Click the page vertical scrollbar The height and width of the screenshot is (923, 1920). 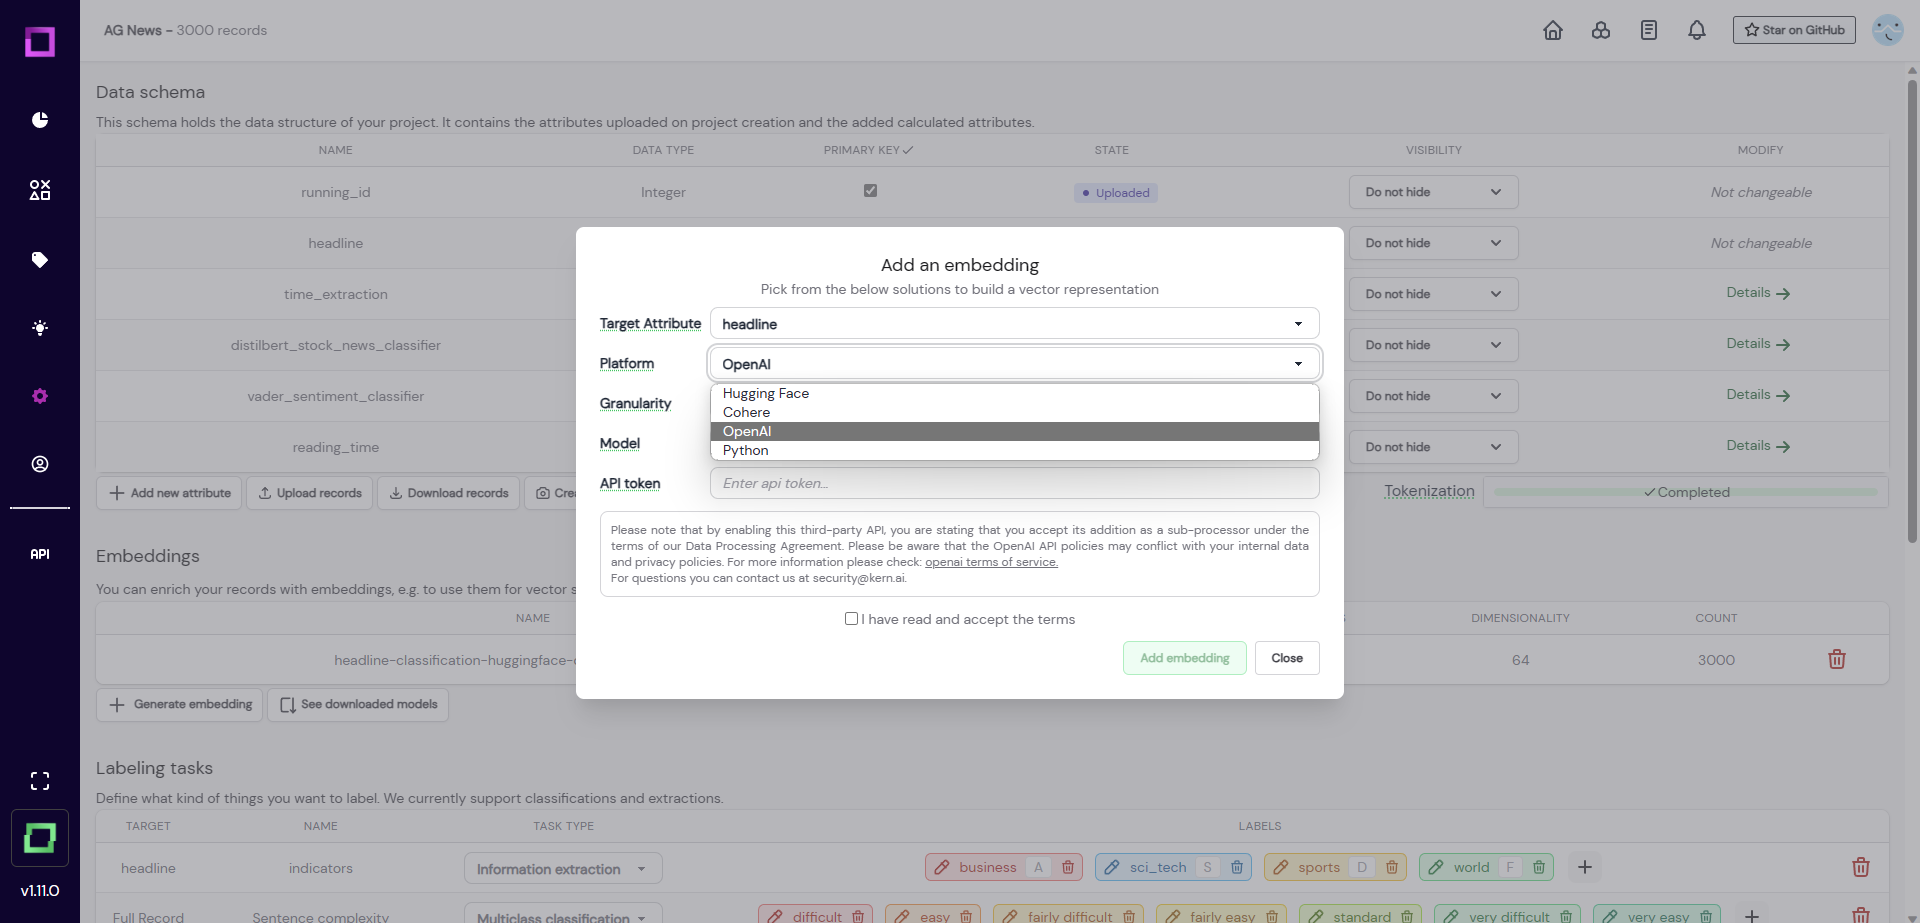[1912, 310]
